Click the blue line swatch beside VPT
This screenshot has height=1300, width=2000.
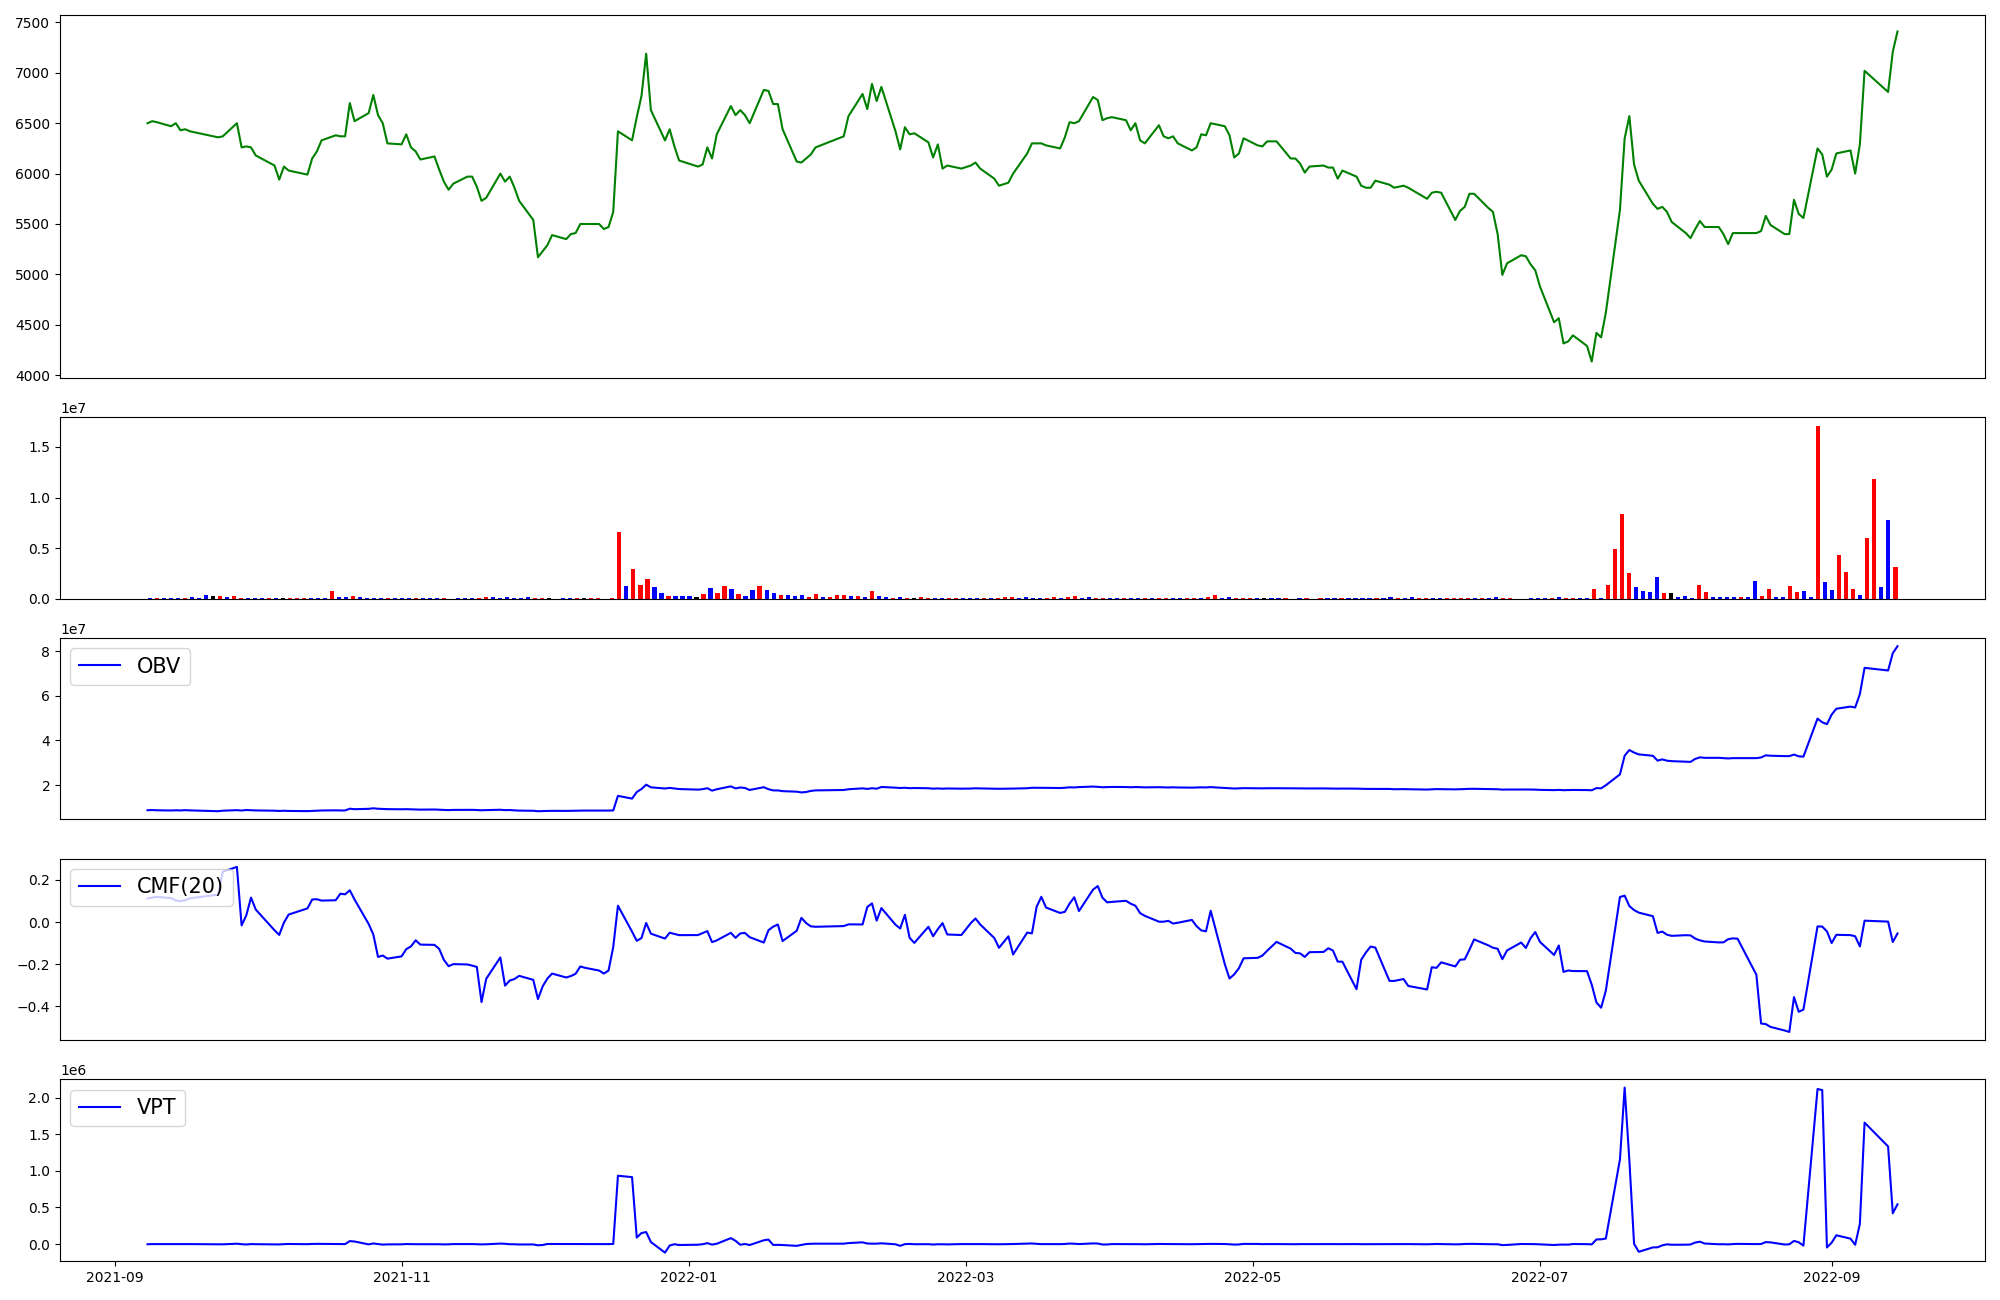point(99,1107)
